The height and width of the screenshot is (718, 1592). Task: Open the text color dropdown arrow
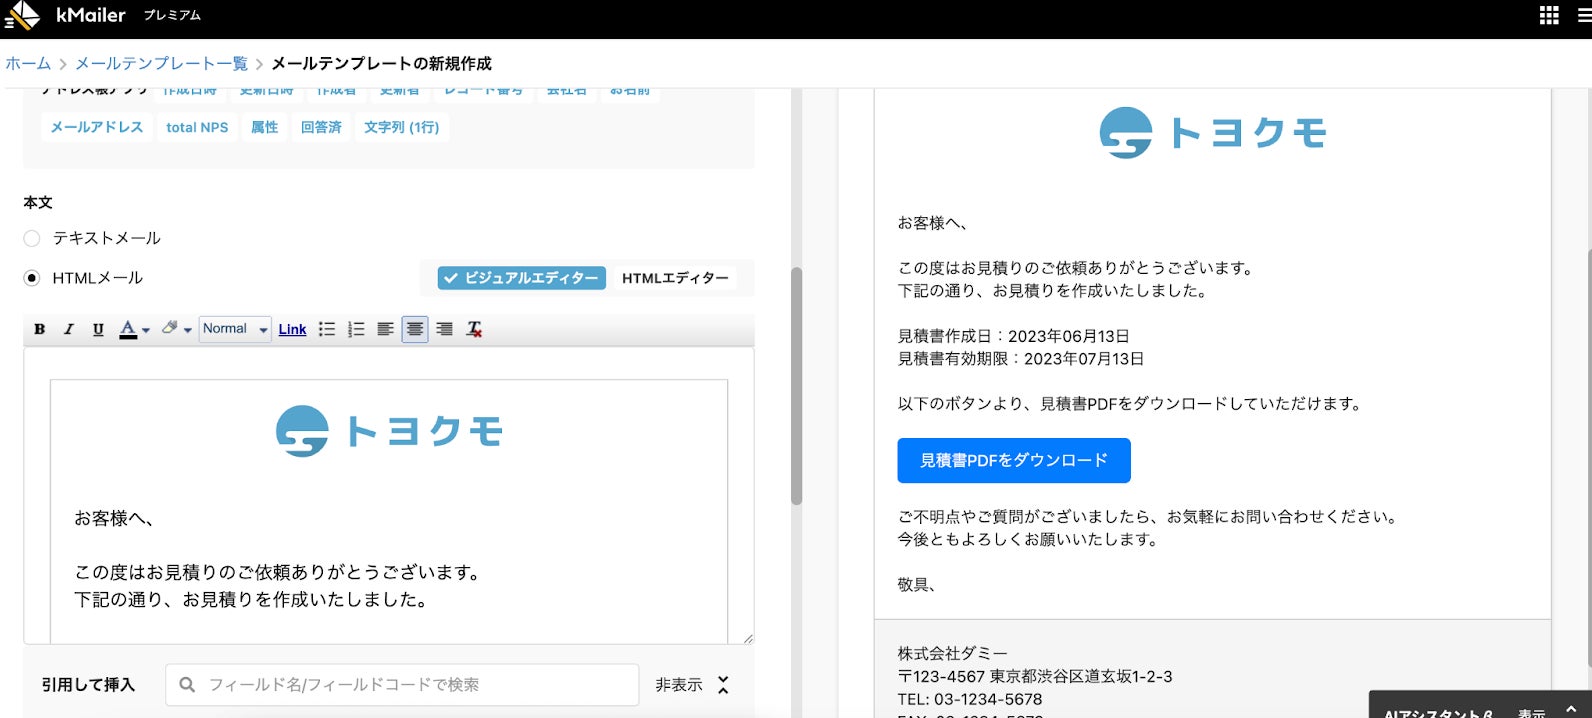pyautogui.click(x=146, y=330)
